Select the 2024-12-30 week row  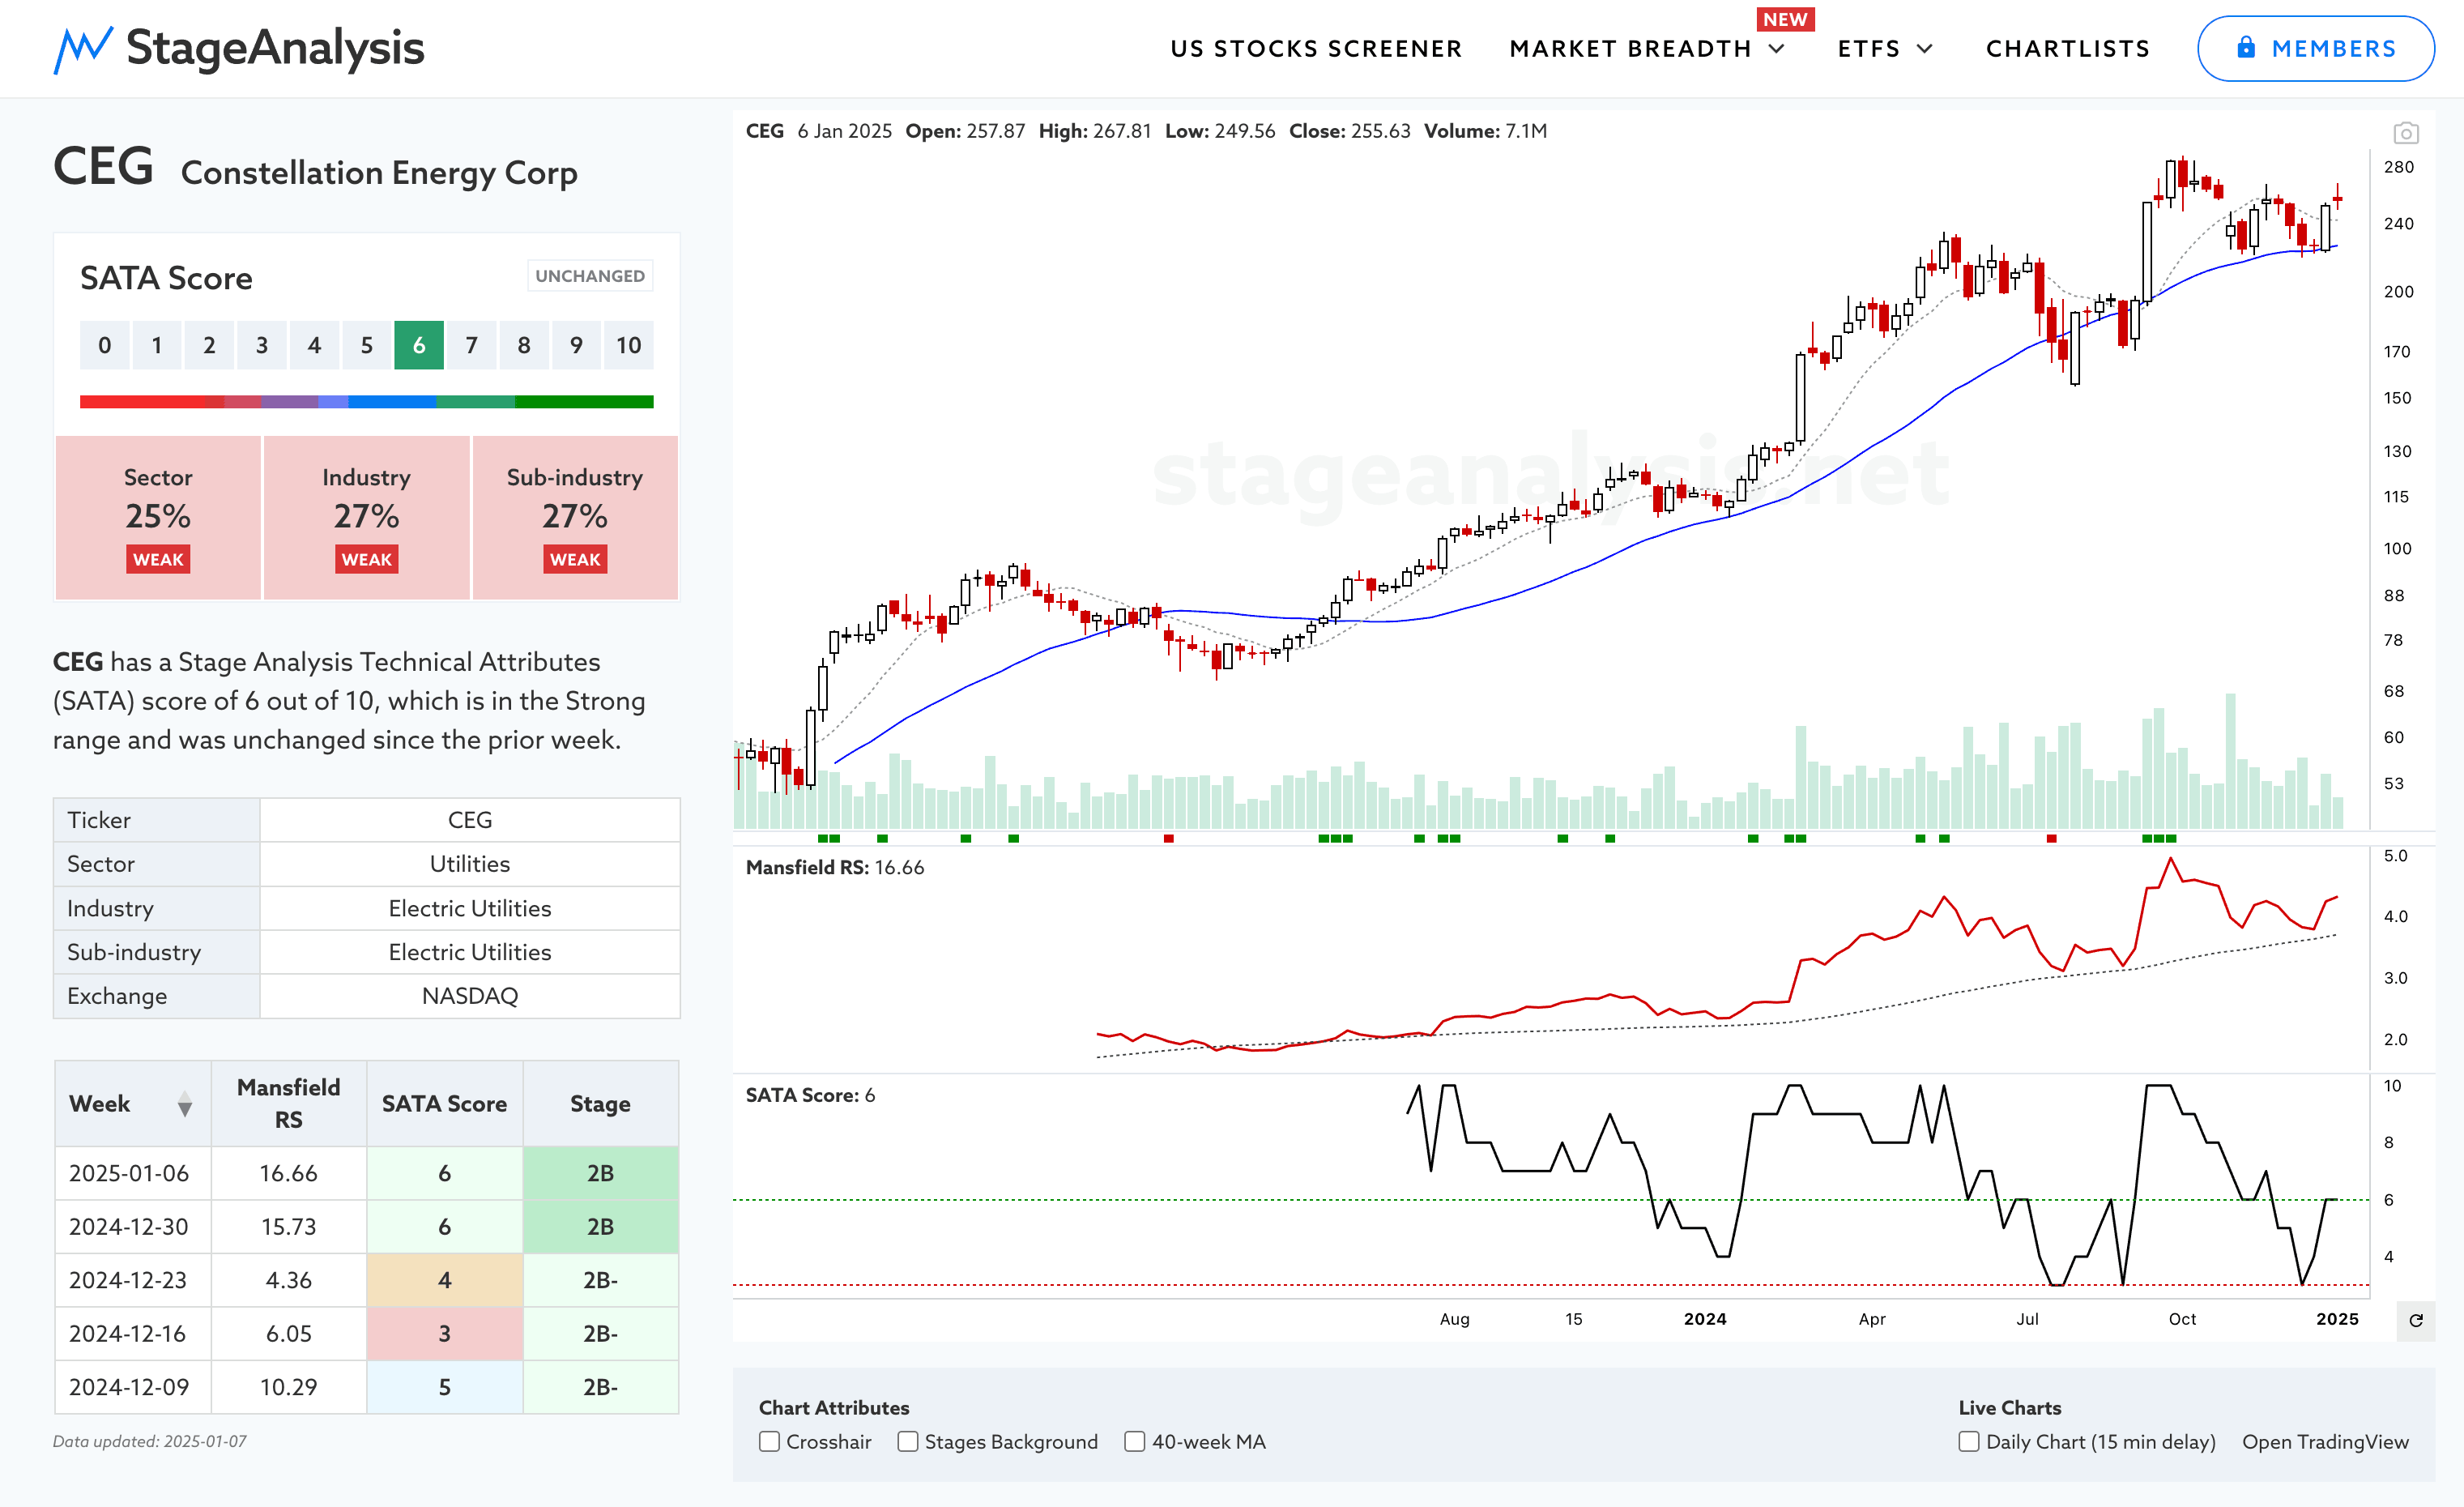(367, 1226)
